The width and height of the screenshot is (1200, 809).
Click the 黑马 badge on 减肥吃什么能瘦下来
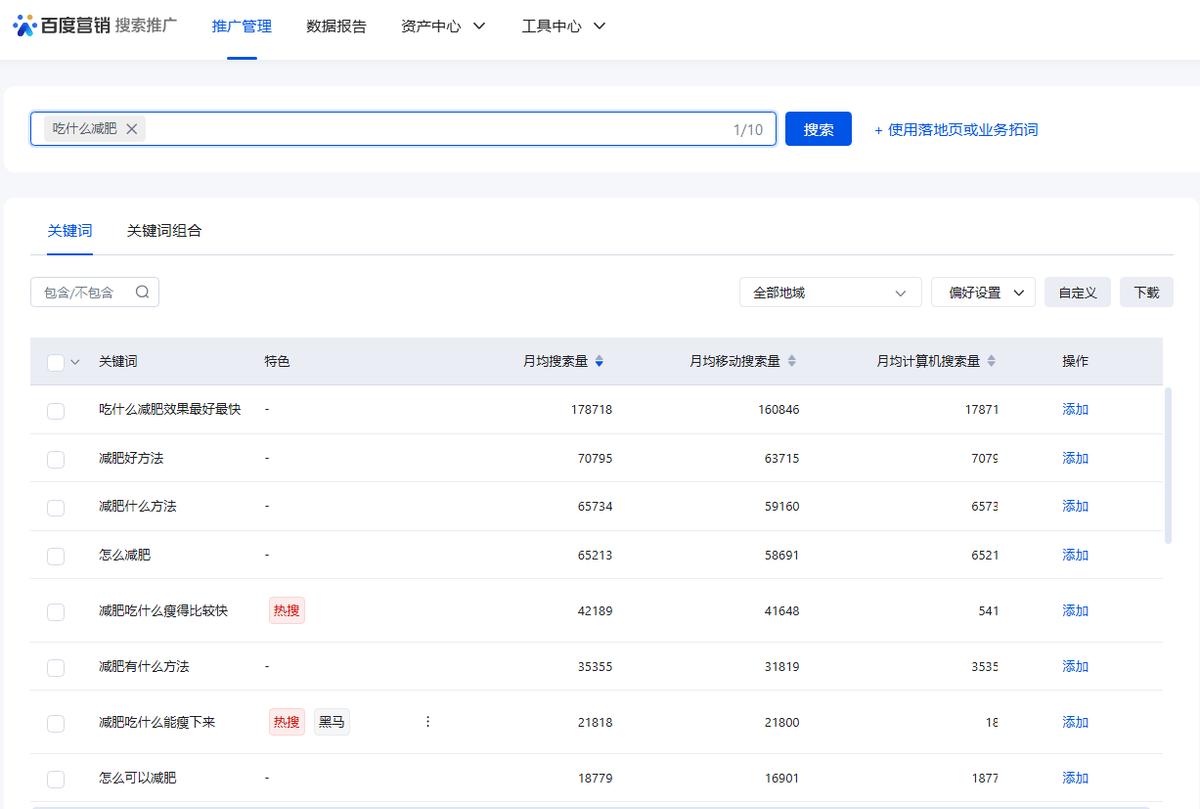[x=331, y=721]
